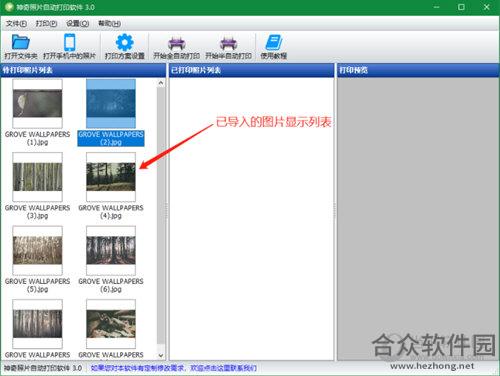Click the 打开手机中的照片 phone icon

click(x=70, y=42)
